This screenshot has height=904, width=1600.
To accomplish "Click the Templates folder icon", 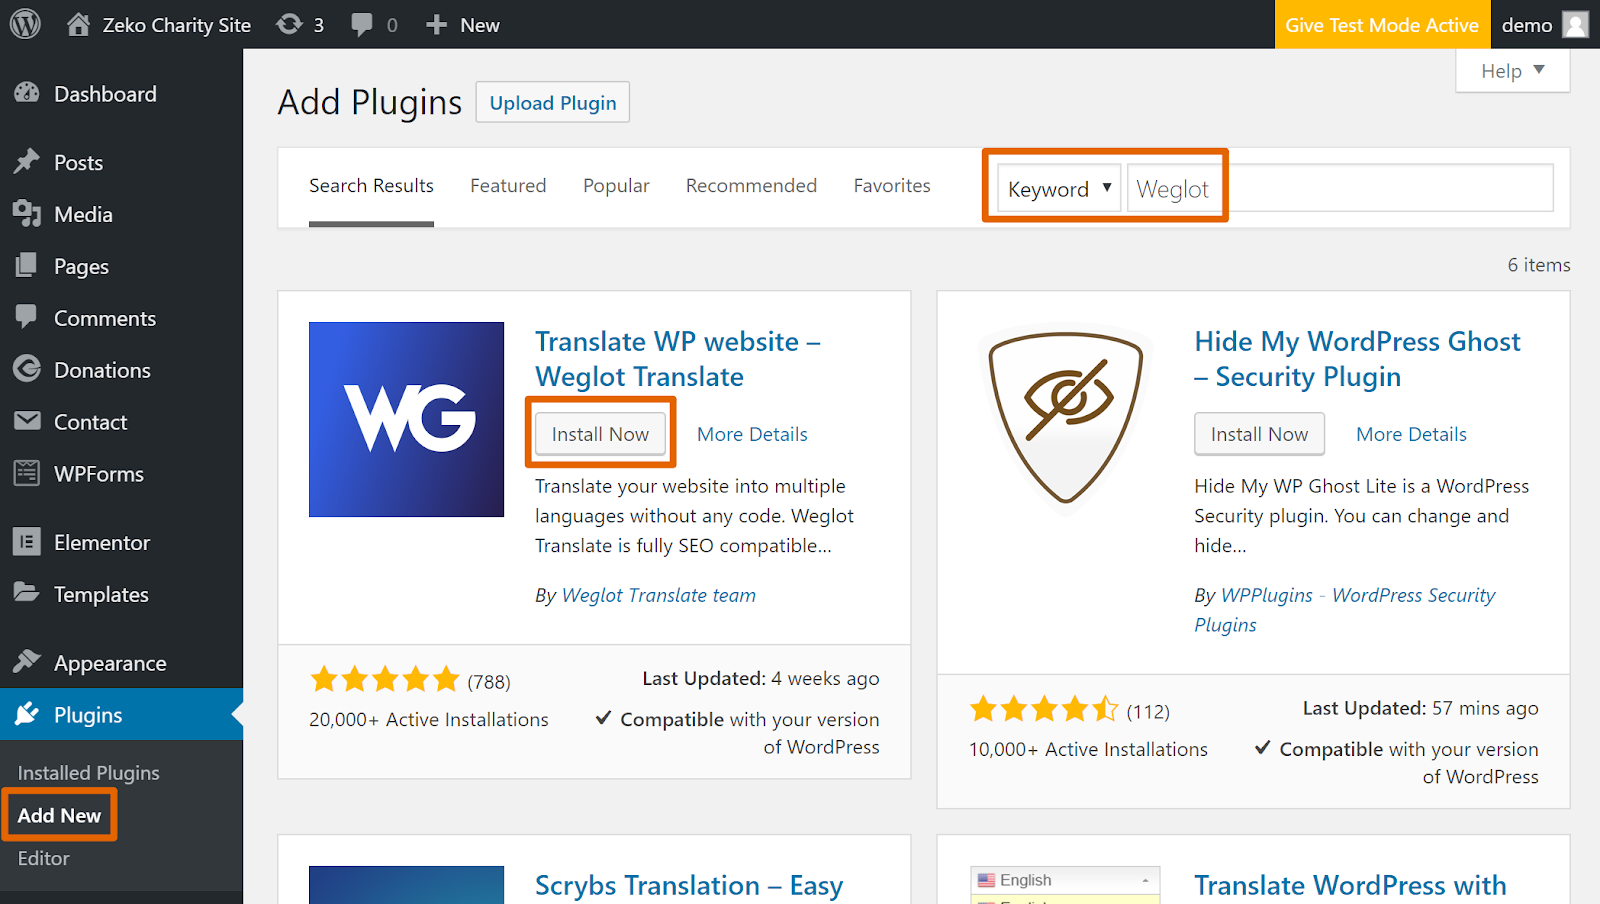I will [x=27, y=593].
